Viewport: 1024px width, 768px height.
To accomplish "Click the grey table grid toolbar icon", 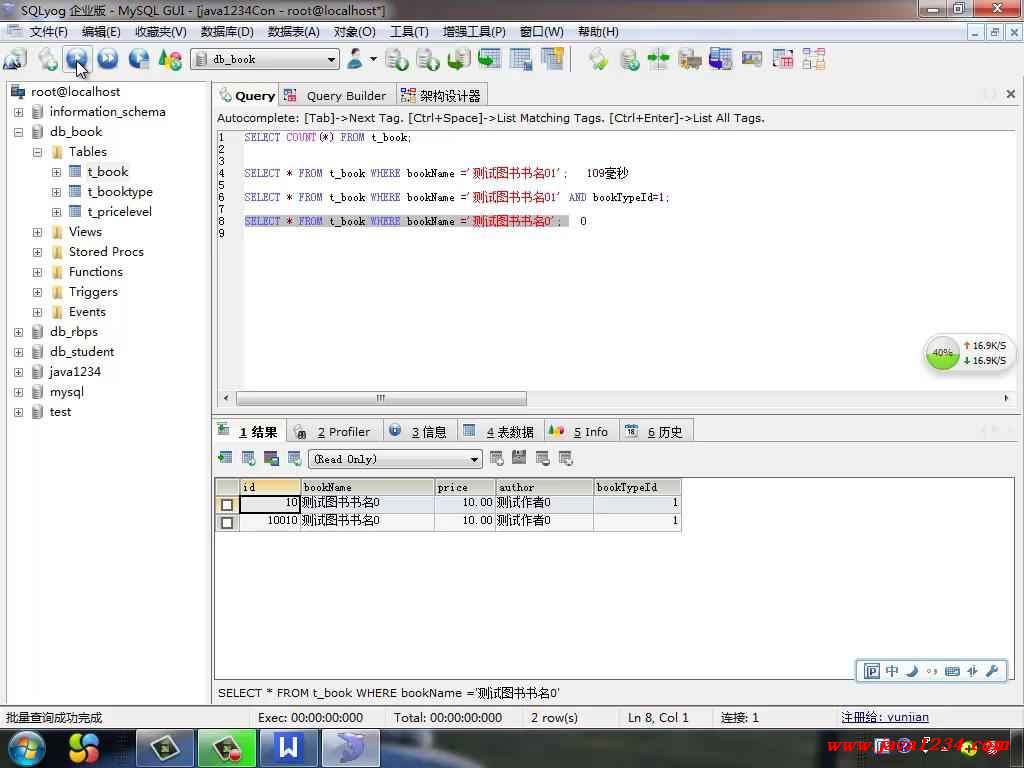I will (x=520, y=59).
